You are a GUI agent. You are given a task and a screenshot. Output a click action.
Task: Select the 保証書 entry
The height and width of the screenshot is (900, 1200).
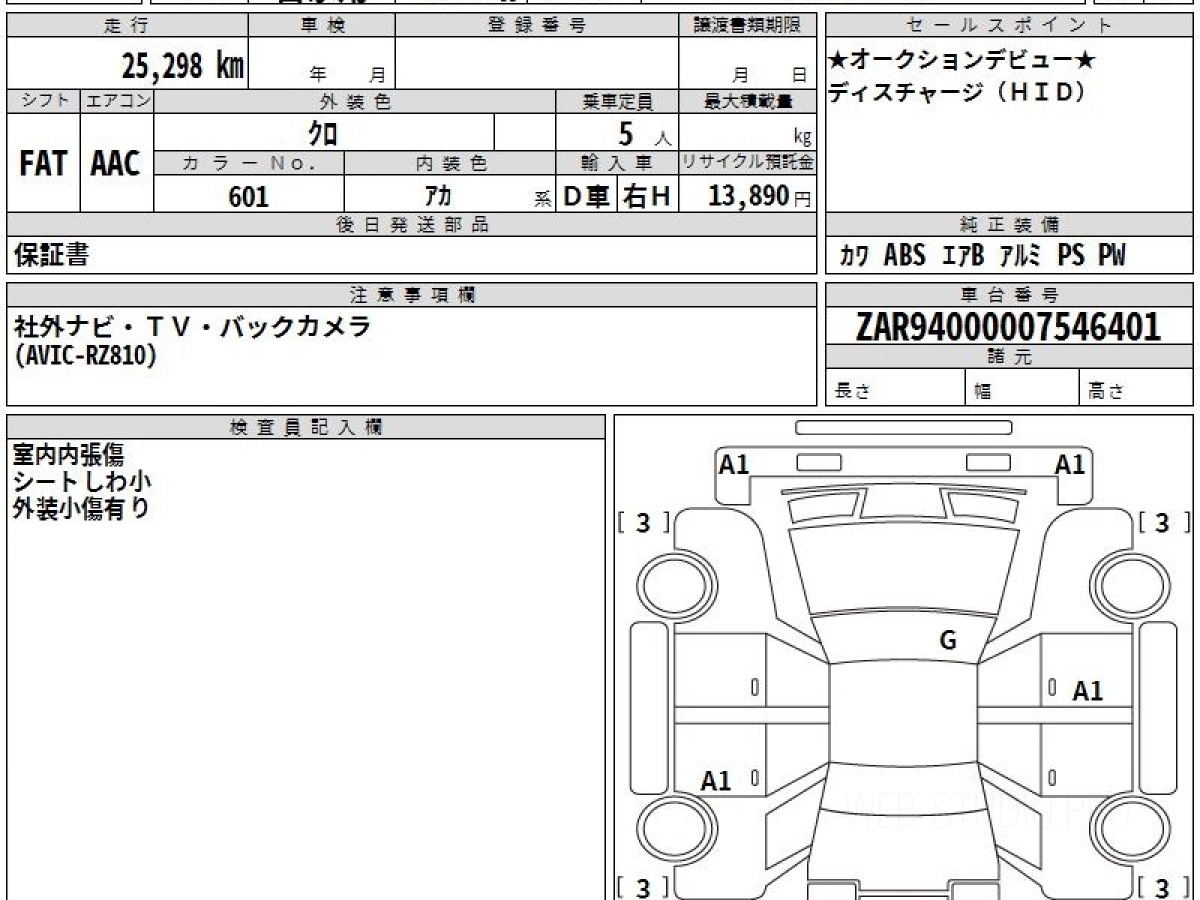pyautogui.click(x=52, y=256)
